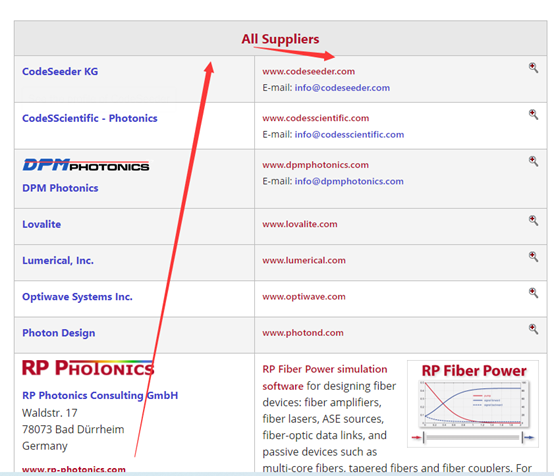This screenshot has height=476, width=554.
Task: Click magnifier icon in Optiwave Systems row
Action: pyautogui.click(x=533, y=293)
